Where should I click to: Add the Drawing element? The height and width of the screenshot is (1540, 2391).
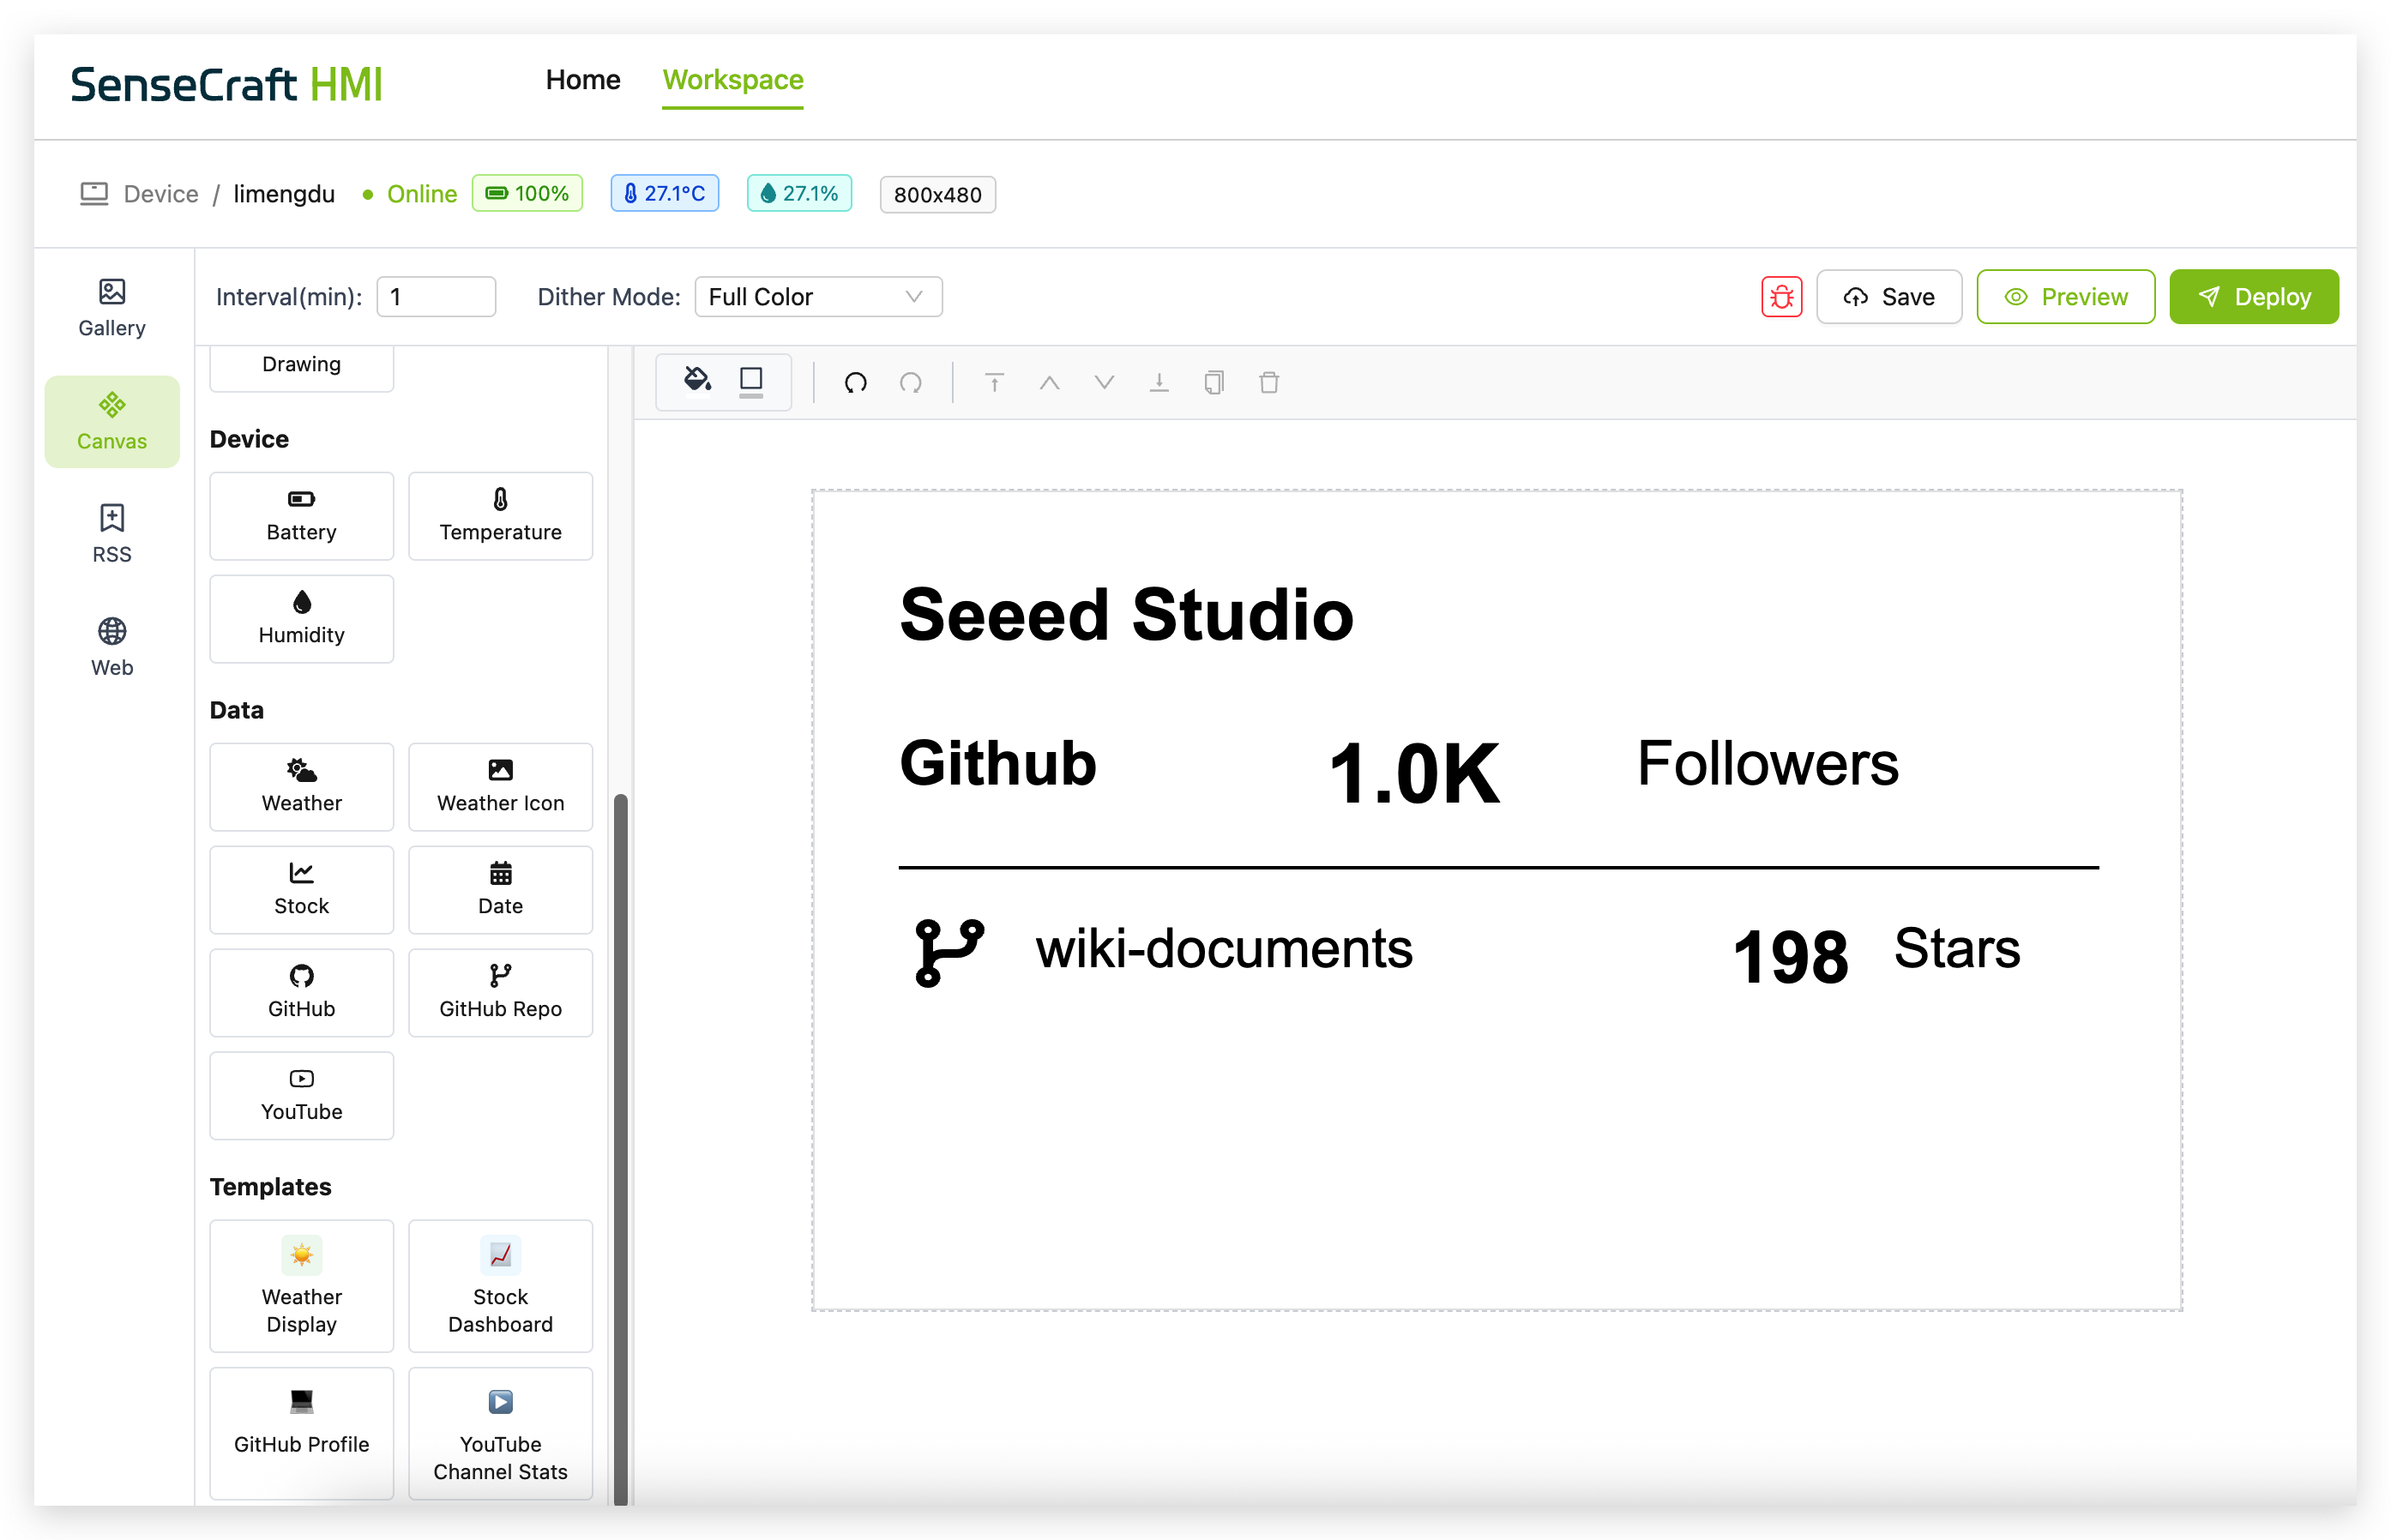click(301, 367)
